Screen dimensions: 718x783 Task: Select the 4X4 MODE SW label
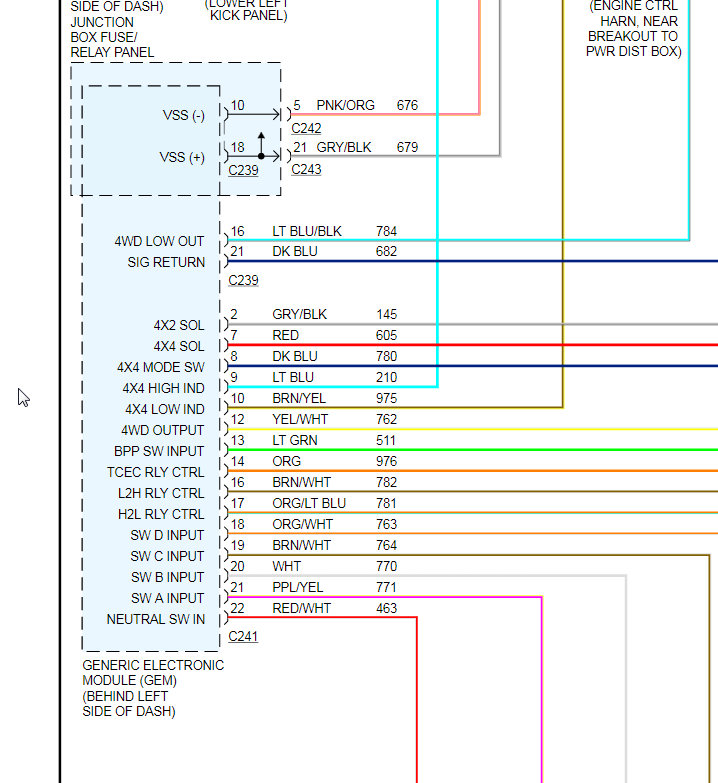click(x=161, y=367)
